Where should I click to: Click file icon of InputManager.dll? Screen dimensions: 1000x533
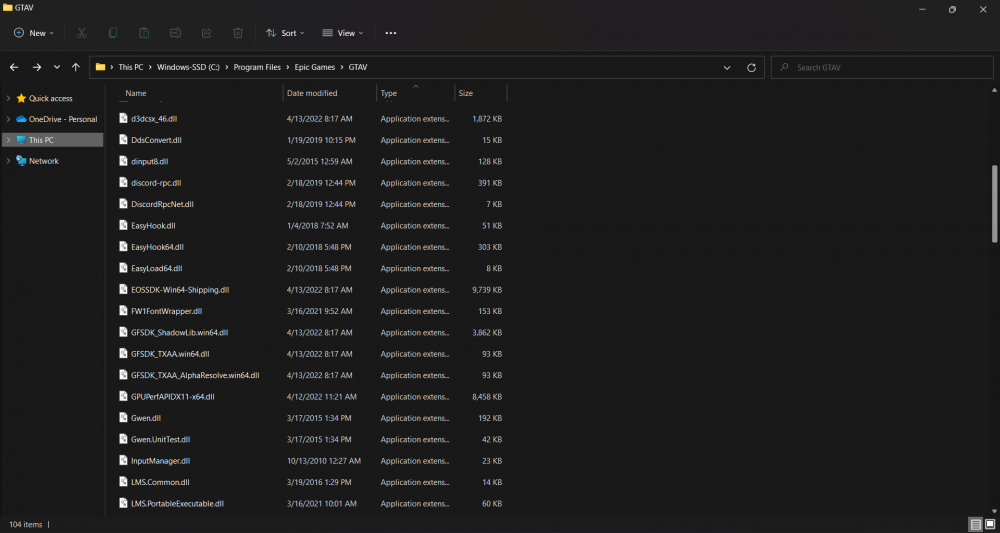(x=124, y=460)
